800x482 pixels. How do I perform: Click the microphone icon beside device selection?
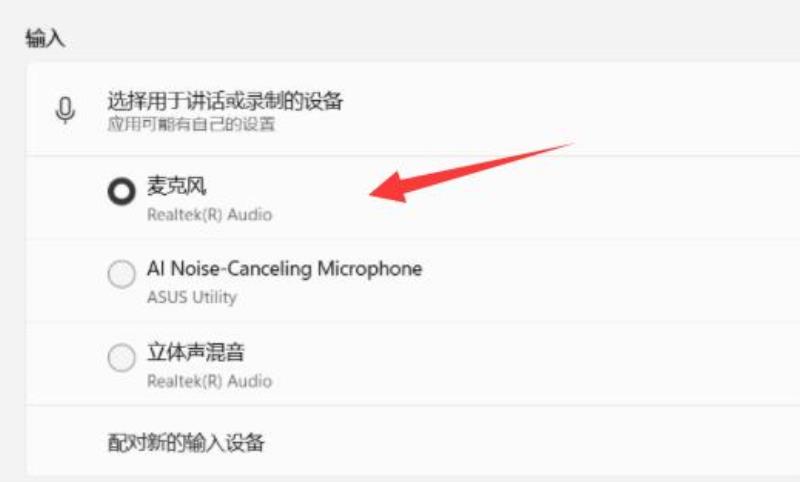point(65,110)
